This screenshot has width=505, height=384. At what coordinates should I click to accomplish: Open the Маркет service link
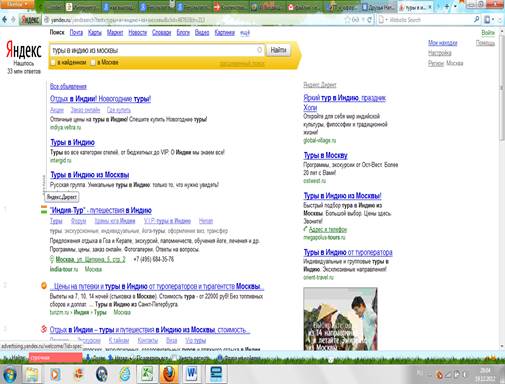point(115,33)
